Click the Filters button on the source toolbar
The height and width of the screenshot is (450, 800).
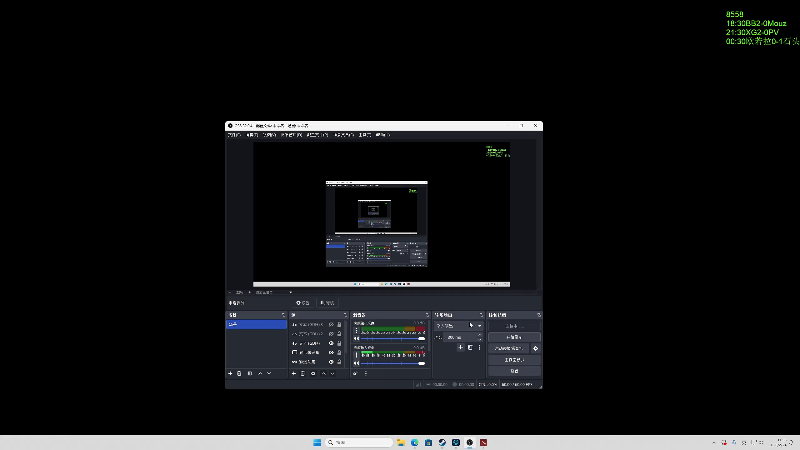327,303
